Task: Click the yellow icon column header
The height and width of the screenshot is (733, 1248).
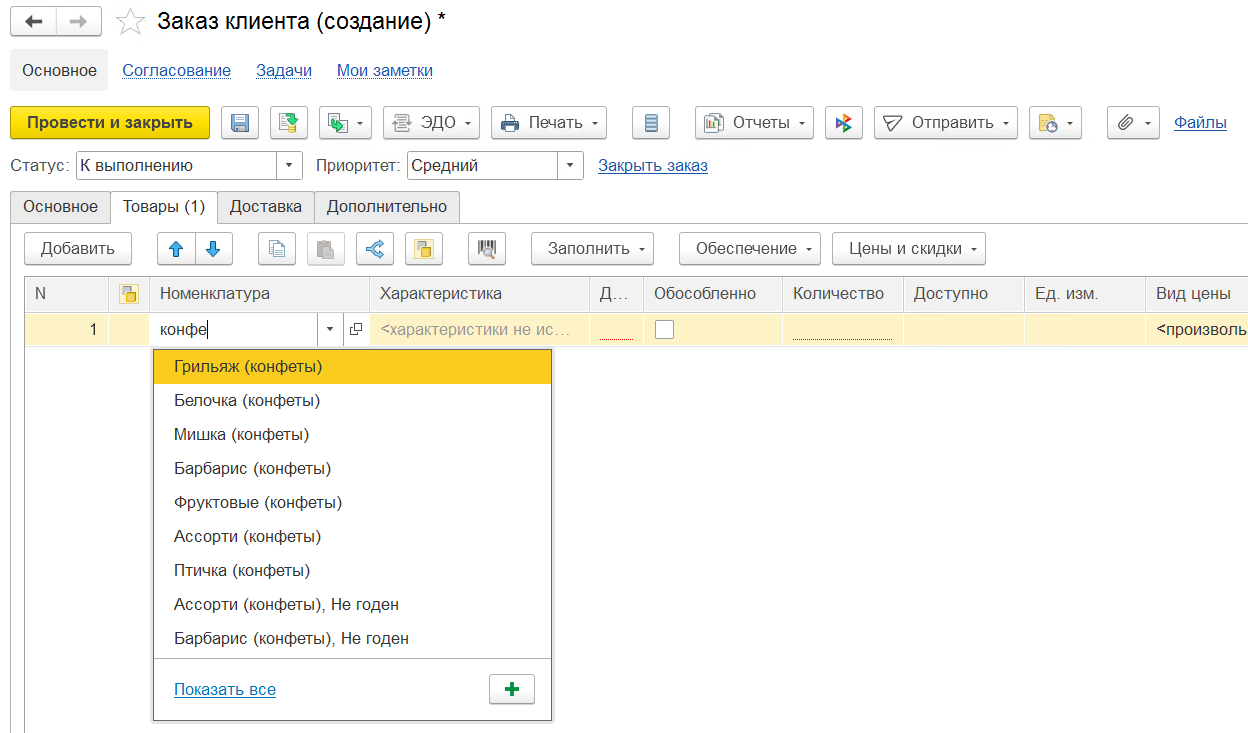Action: tap(128, 294)
